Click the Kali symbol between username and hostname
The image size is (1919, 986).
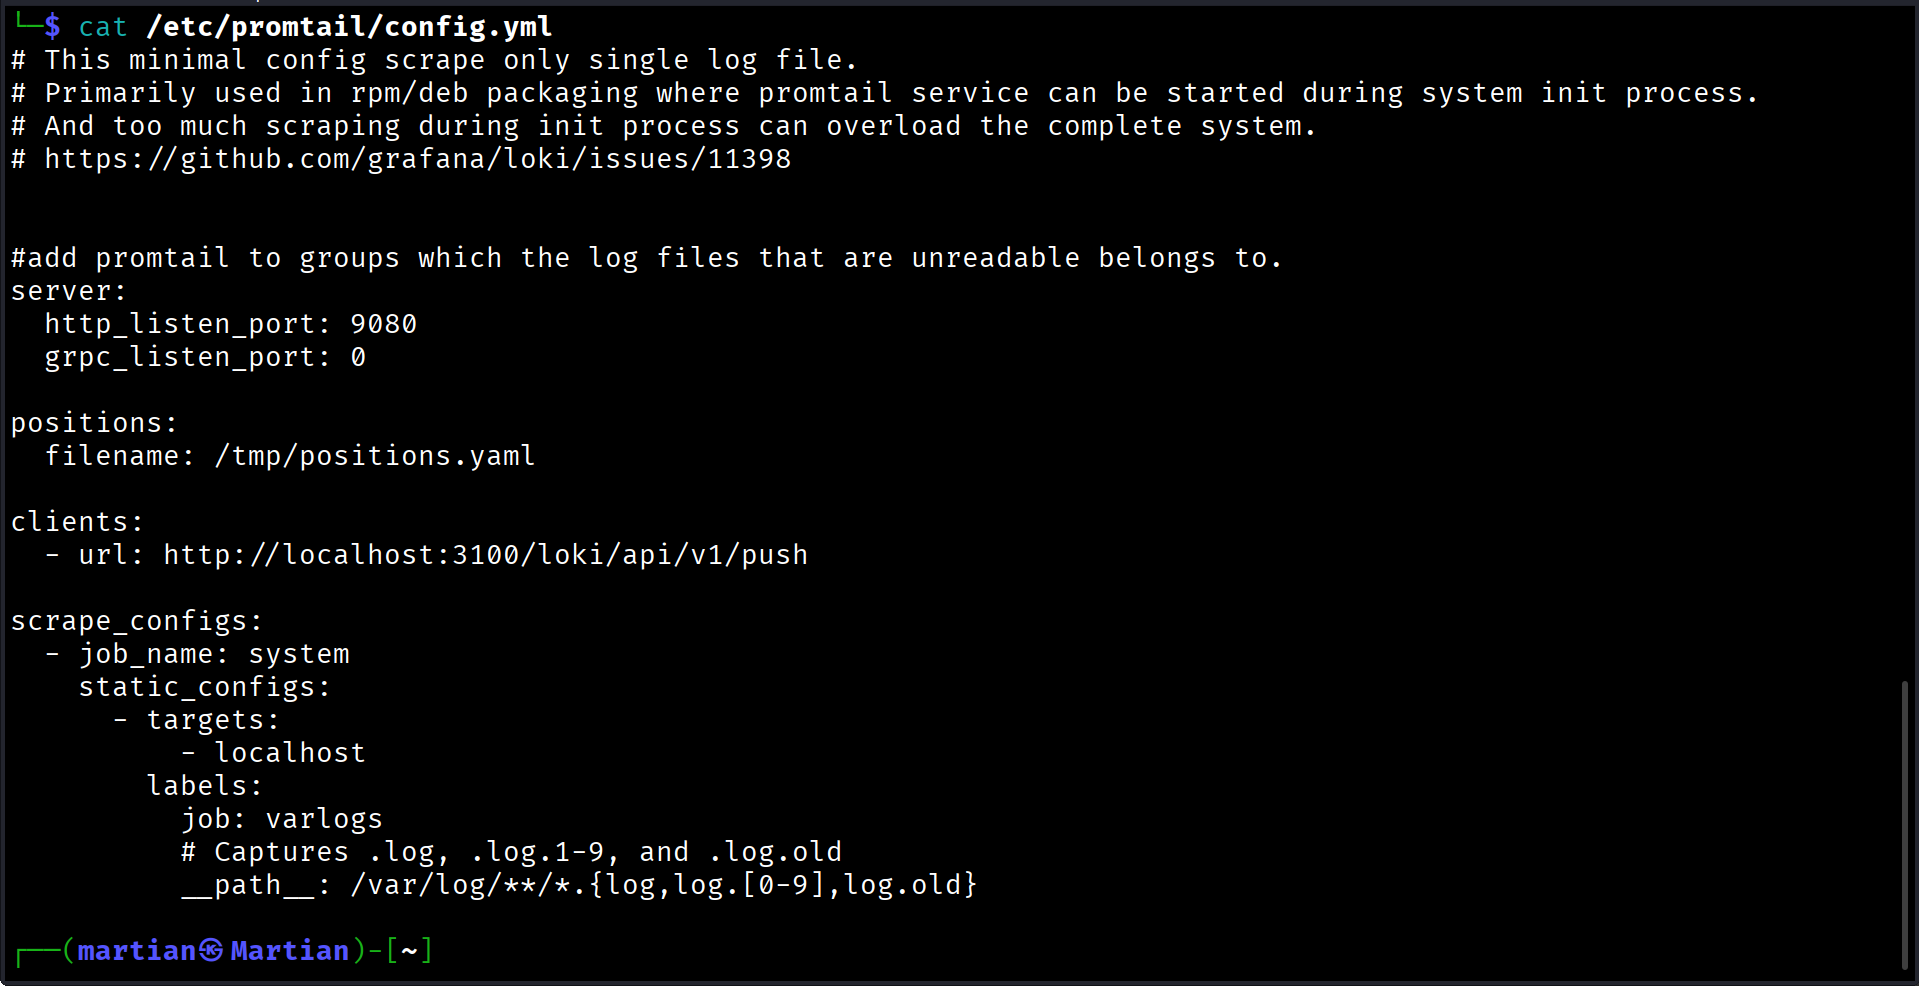211,950
